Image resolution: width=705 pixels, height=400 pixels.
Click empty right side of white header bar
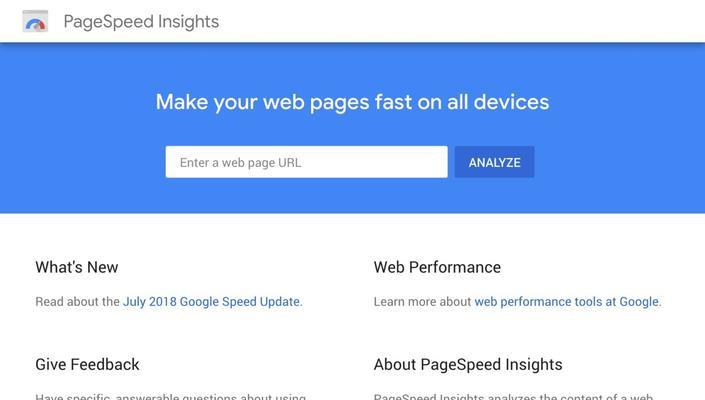(x=495, y=21)
